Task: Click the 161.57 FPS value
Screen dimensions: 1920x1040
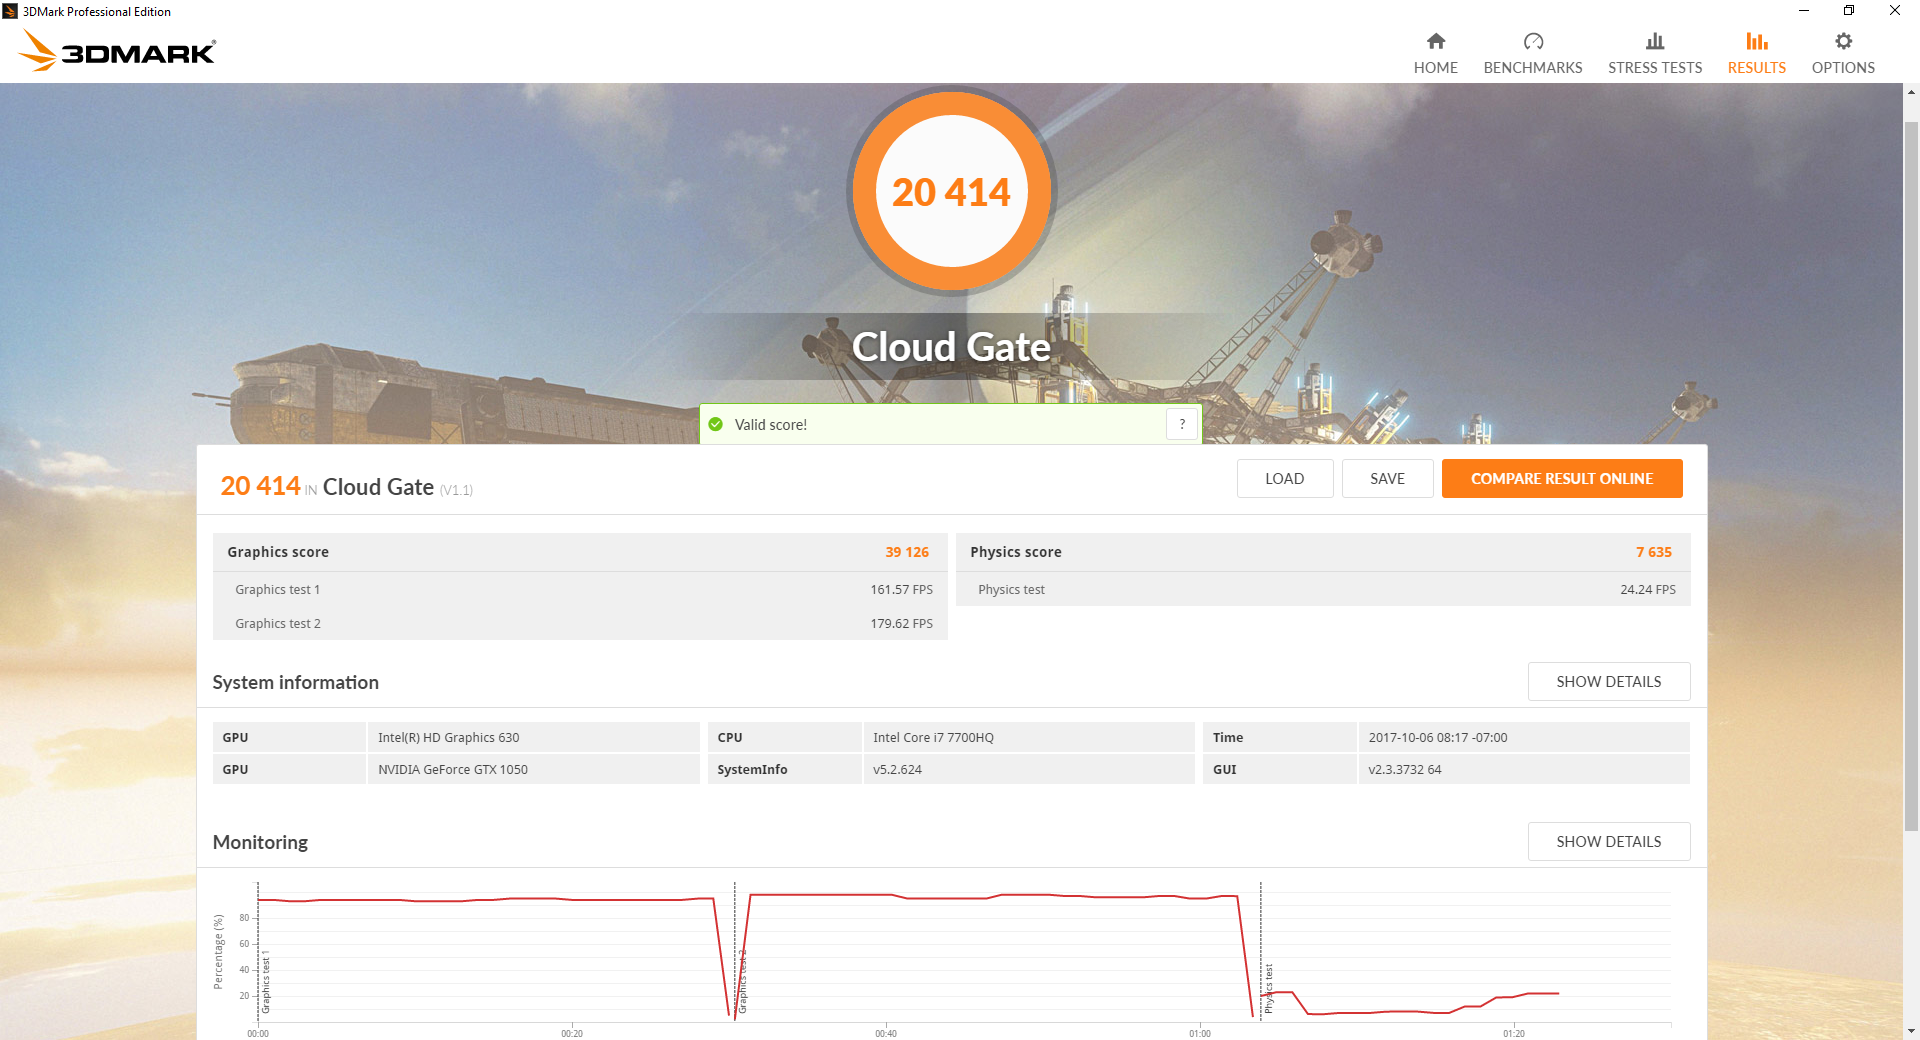Action: point(901,590)
